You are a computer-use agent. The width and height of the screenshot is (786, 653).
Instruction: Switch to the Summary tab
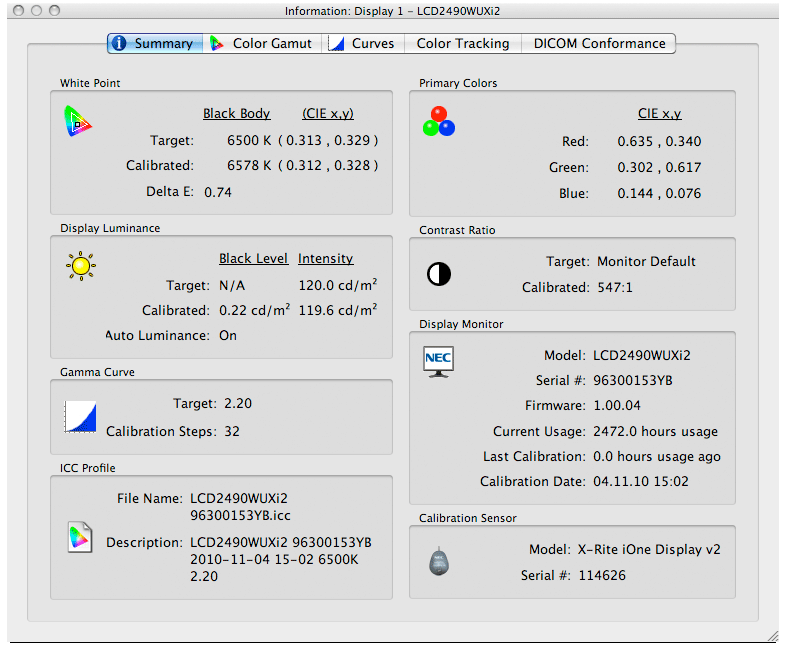click(x=154, y=44)
